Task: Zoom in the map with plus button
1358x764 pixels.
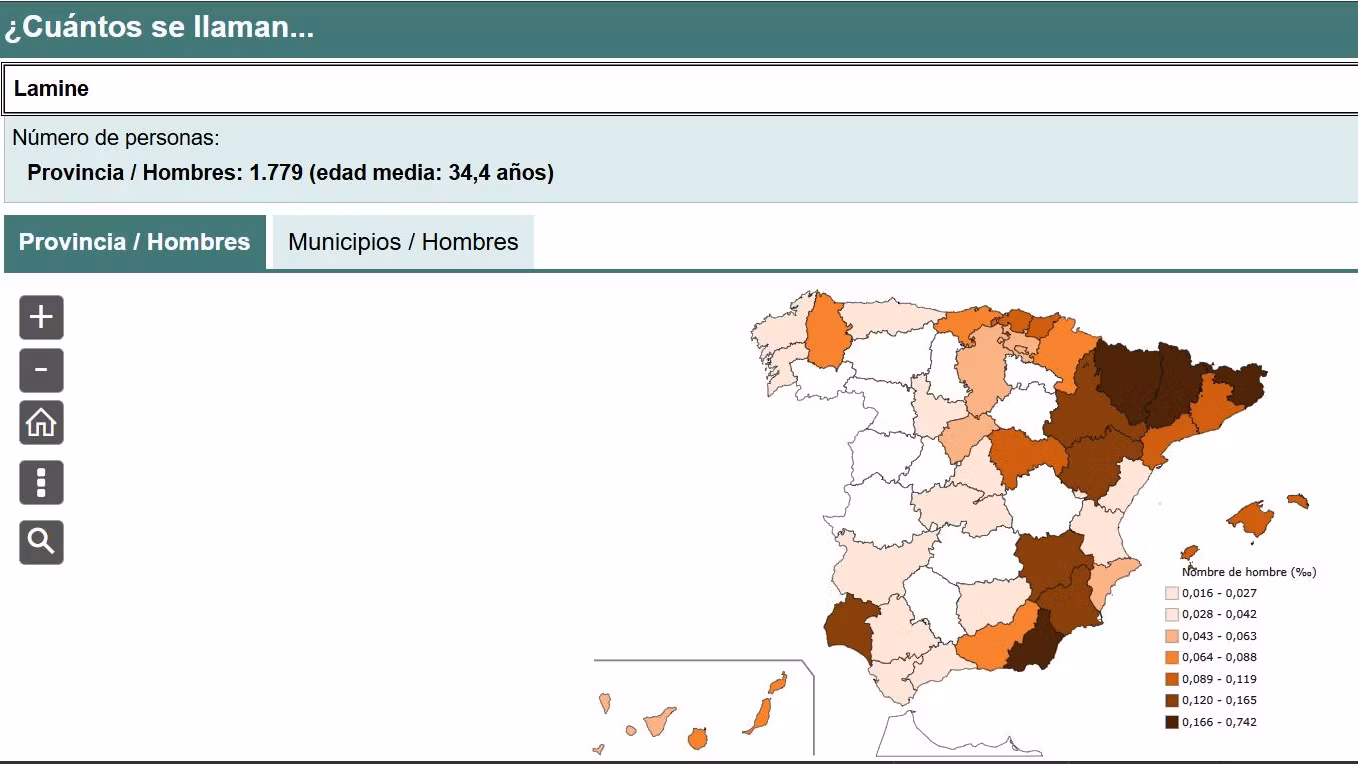Action: [x=41, y=318]
